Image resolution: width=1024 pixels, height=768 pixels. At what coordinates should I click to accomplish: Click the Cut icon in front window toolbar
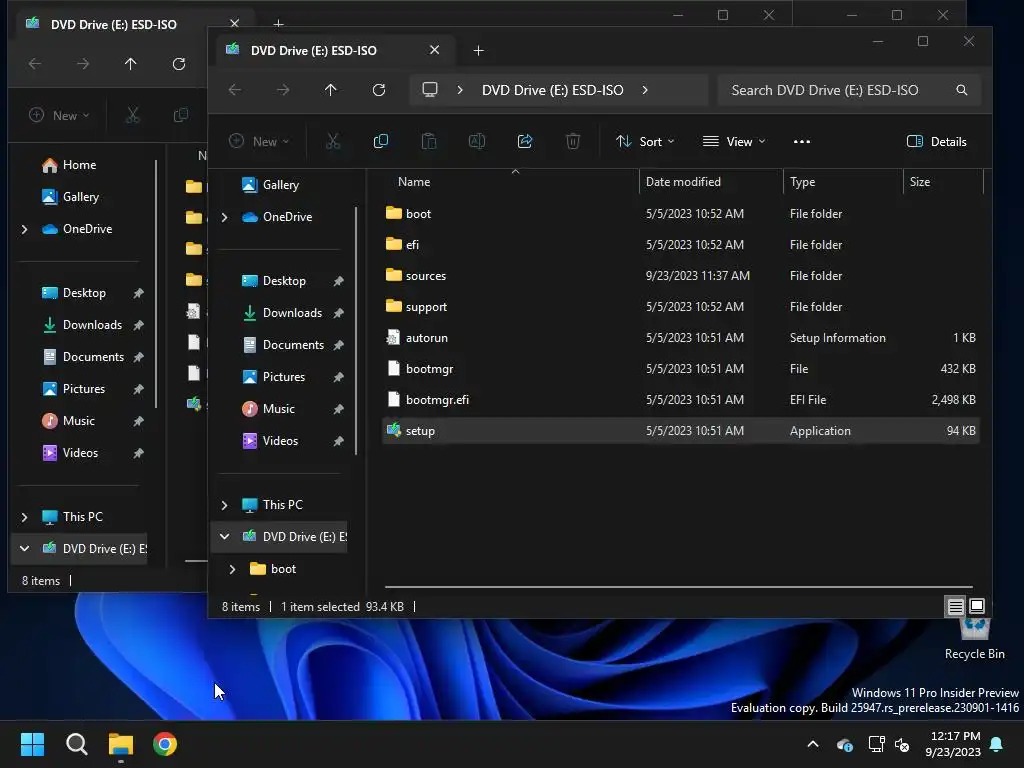[x=333, y=141]
